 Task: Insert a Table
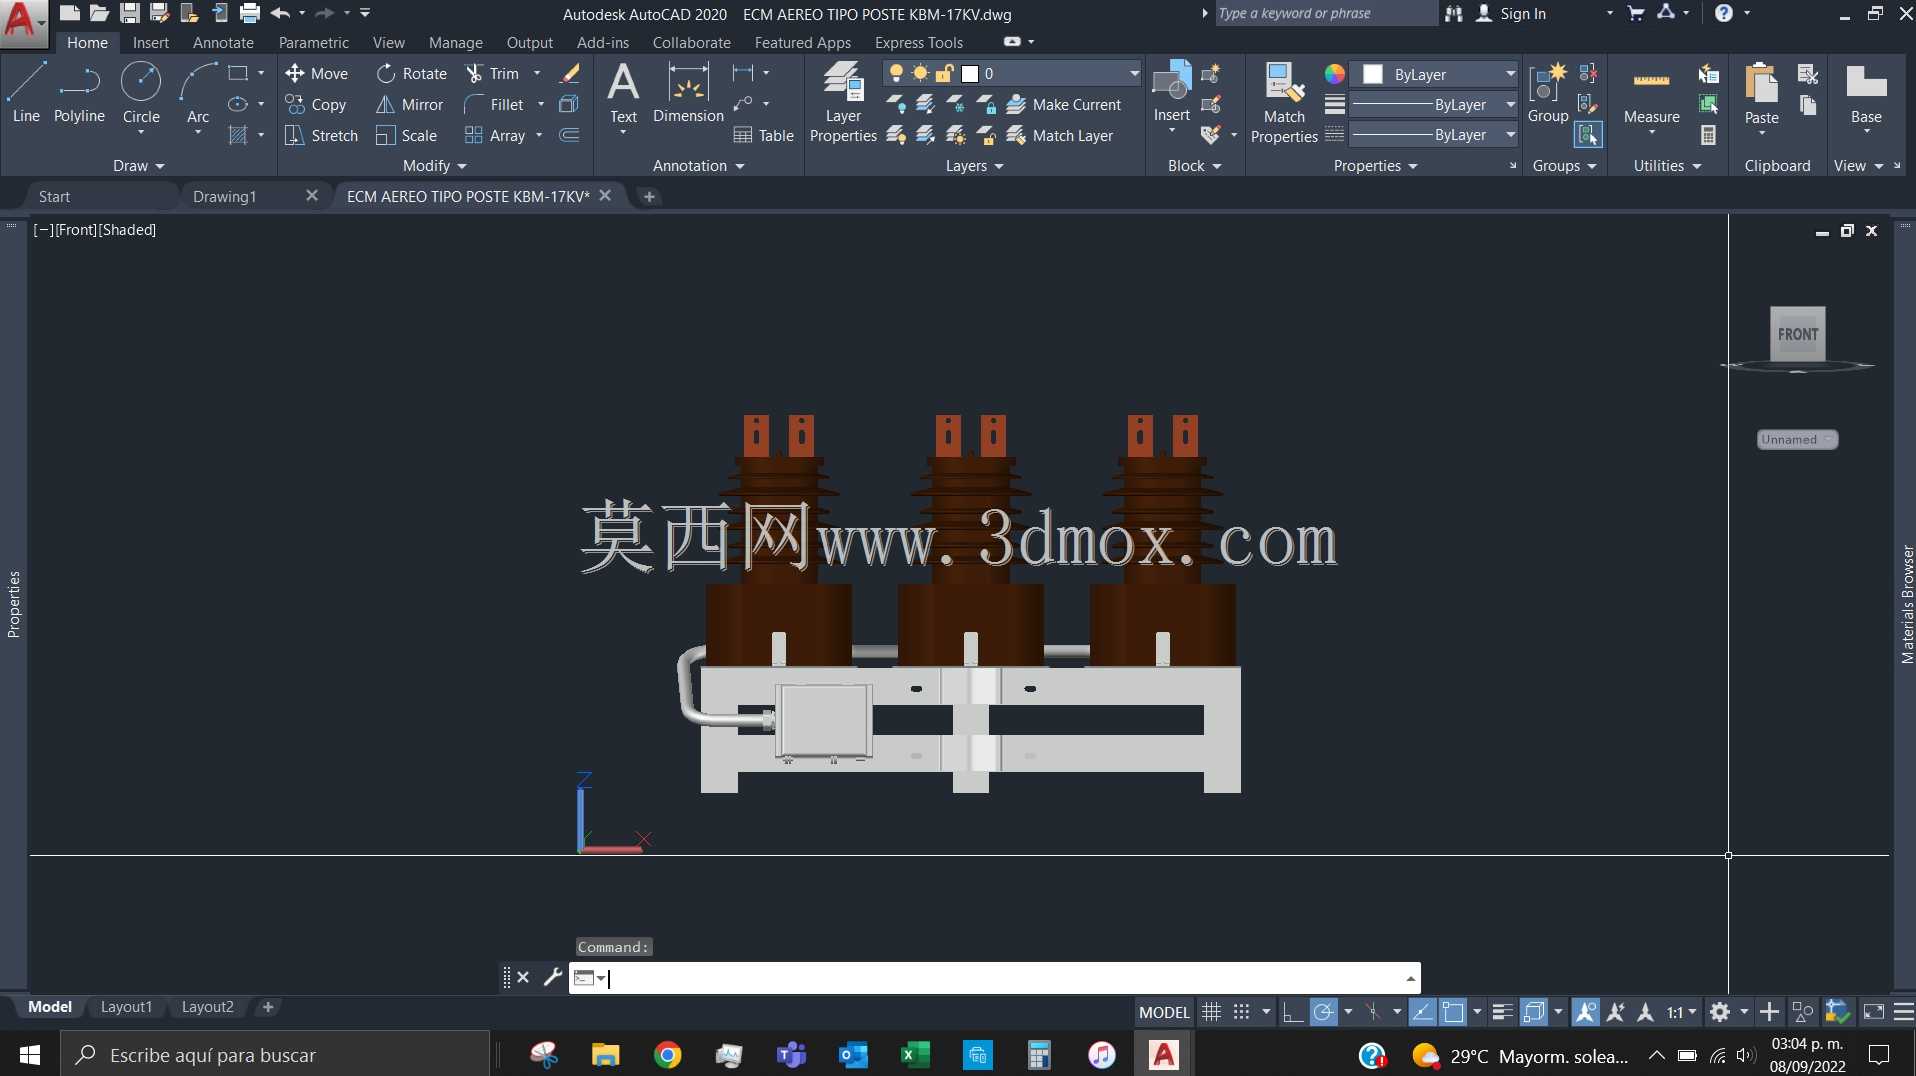pos(764,135)
